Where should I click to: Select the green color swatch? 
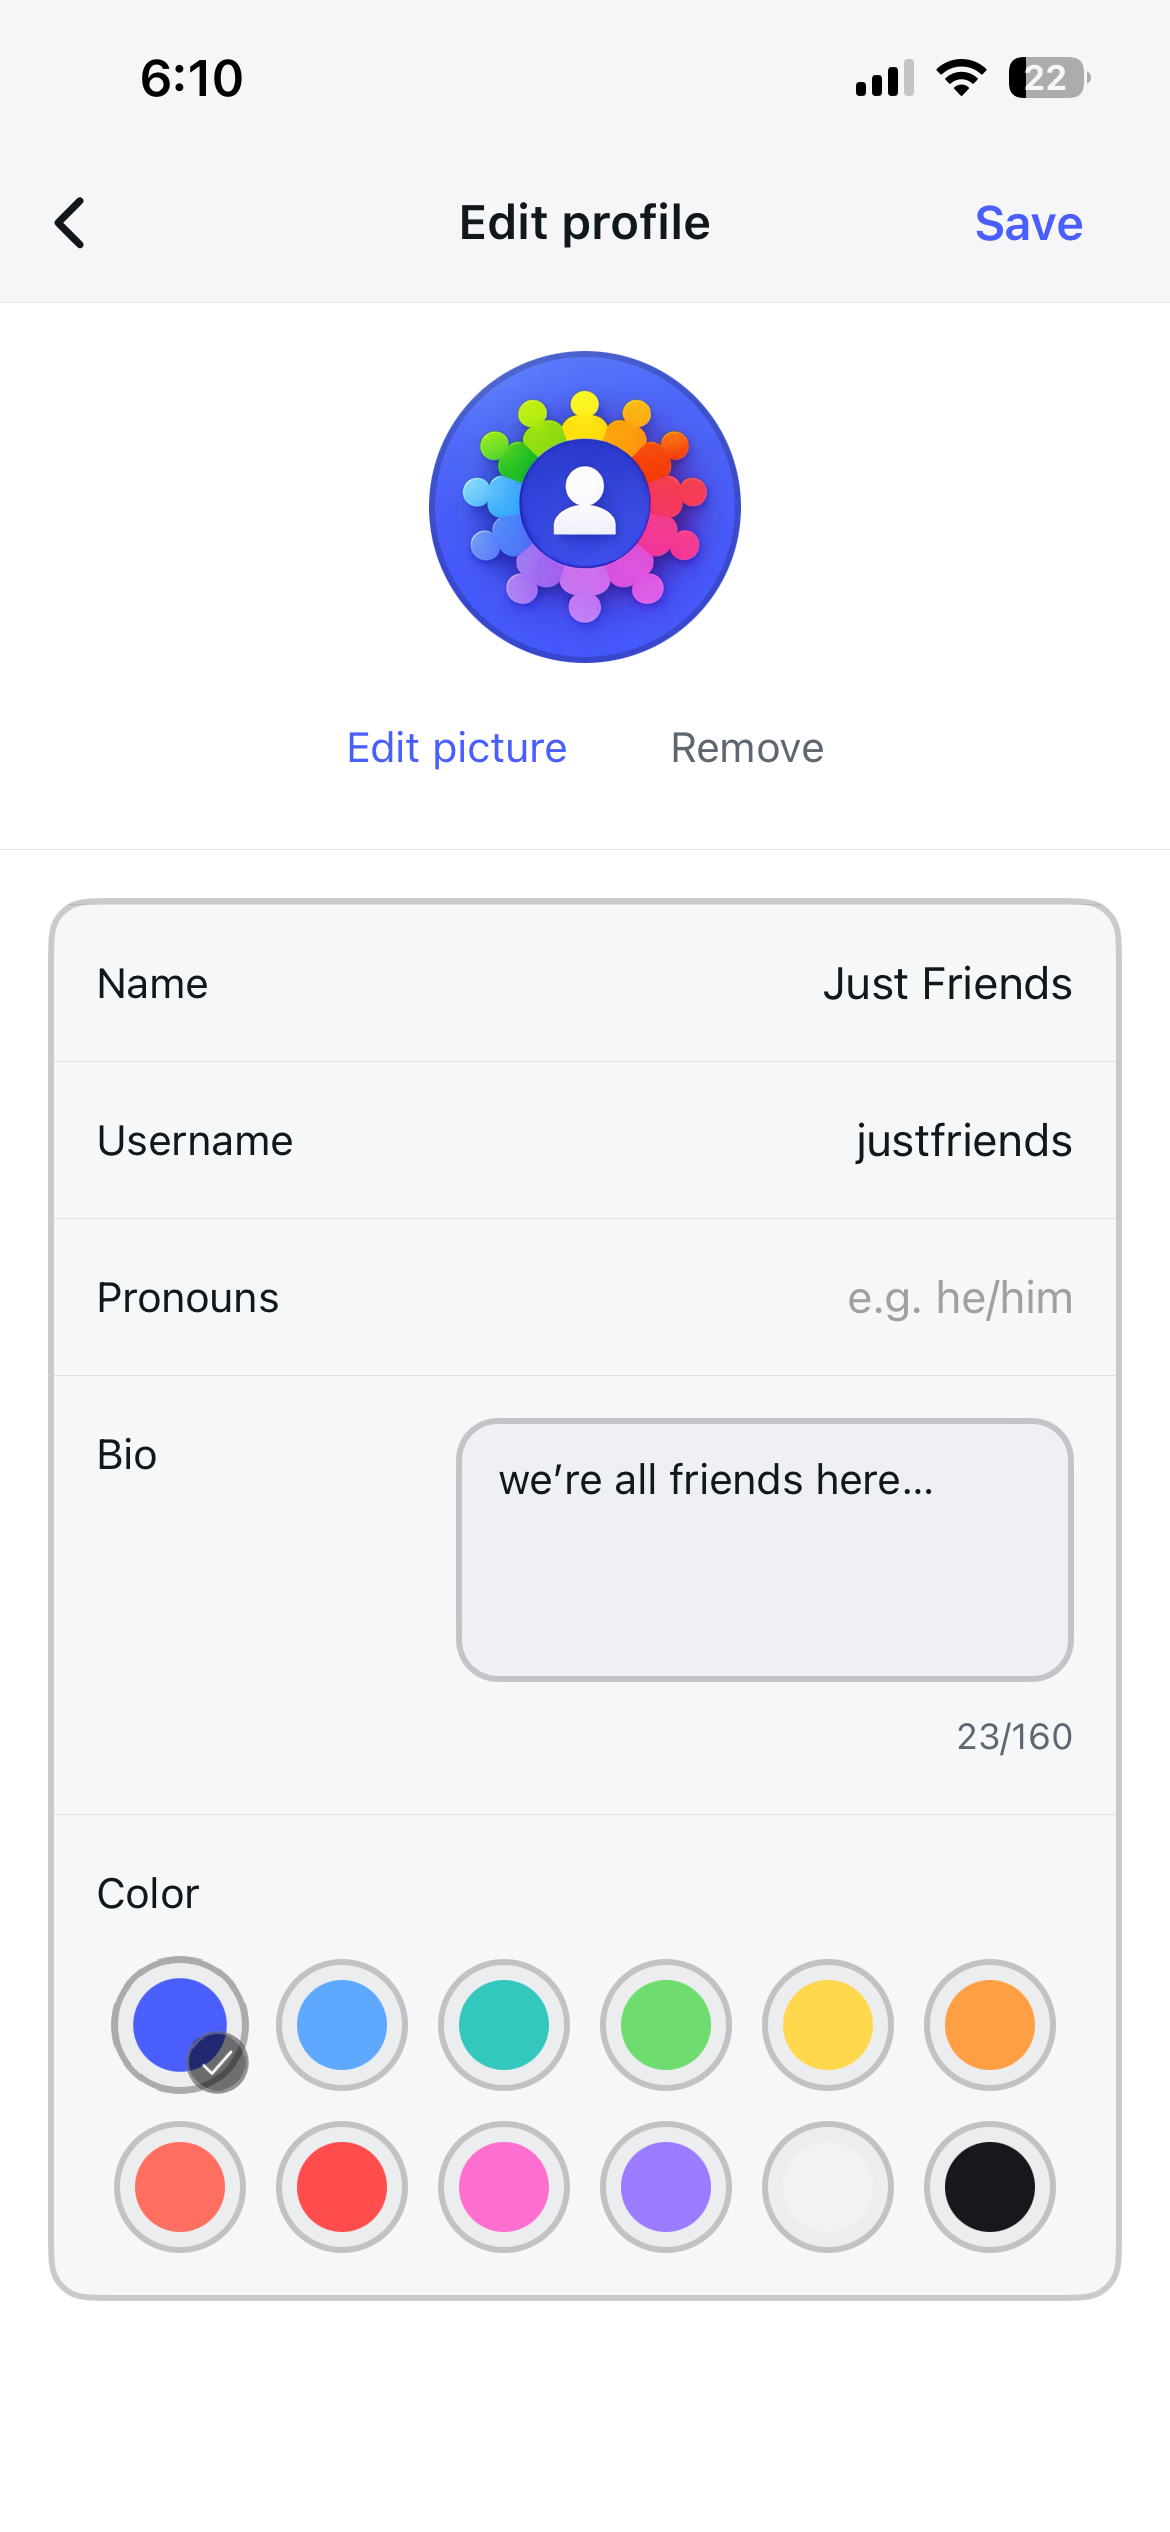pyautogui.click(x=666, y=2025)
